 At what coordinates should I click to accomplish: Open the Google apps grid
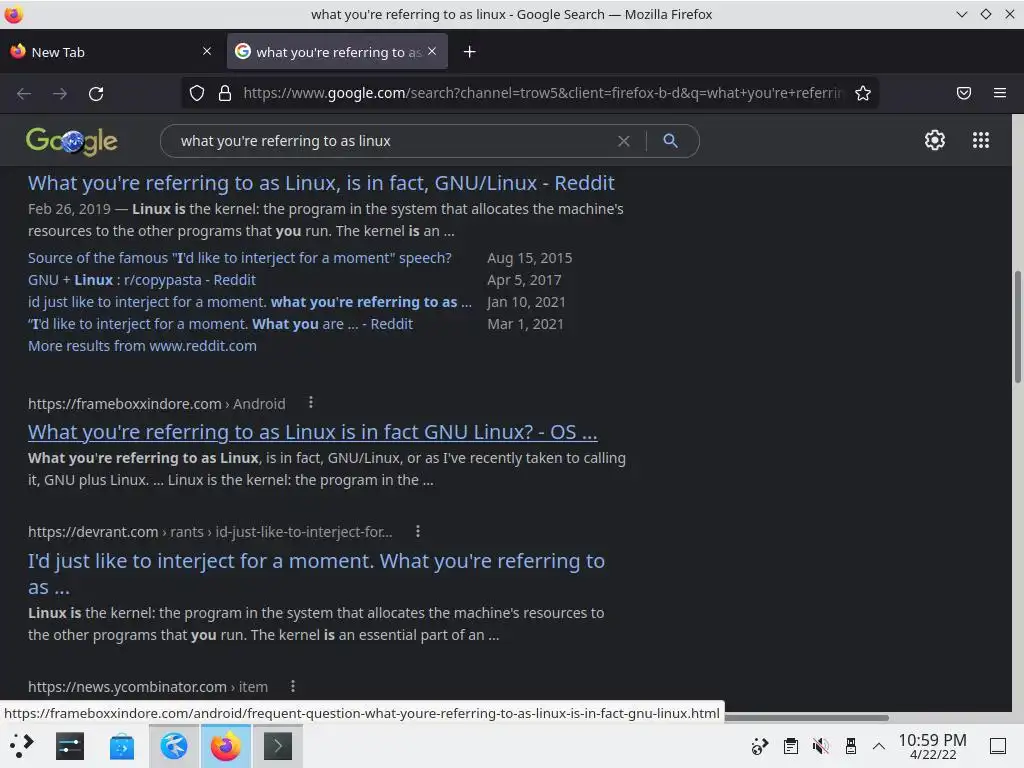coord(980,140)
